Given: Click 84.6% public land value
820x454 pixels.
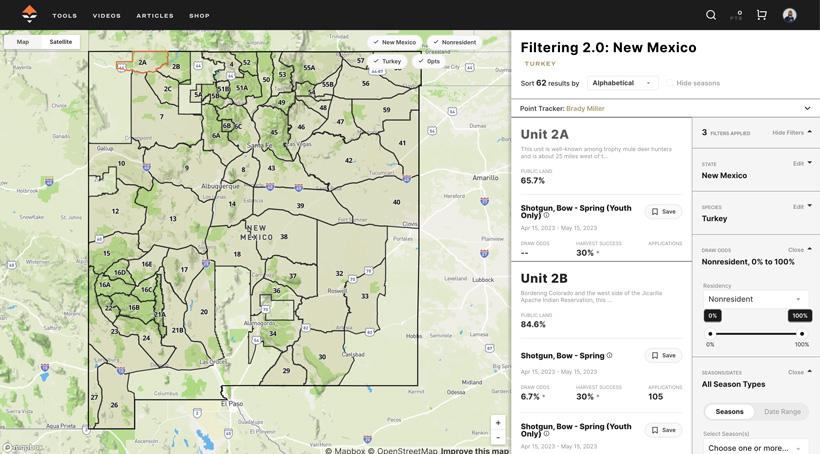Looking at the screenshot, I should click(x=533, y=324).
